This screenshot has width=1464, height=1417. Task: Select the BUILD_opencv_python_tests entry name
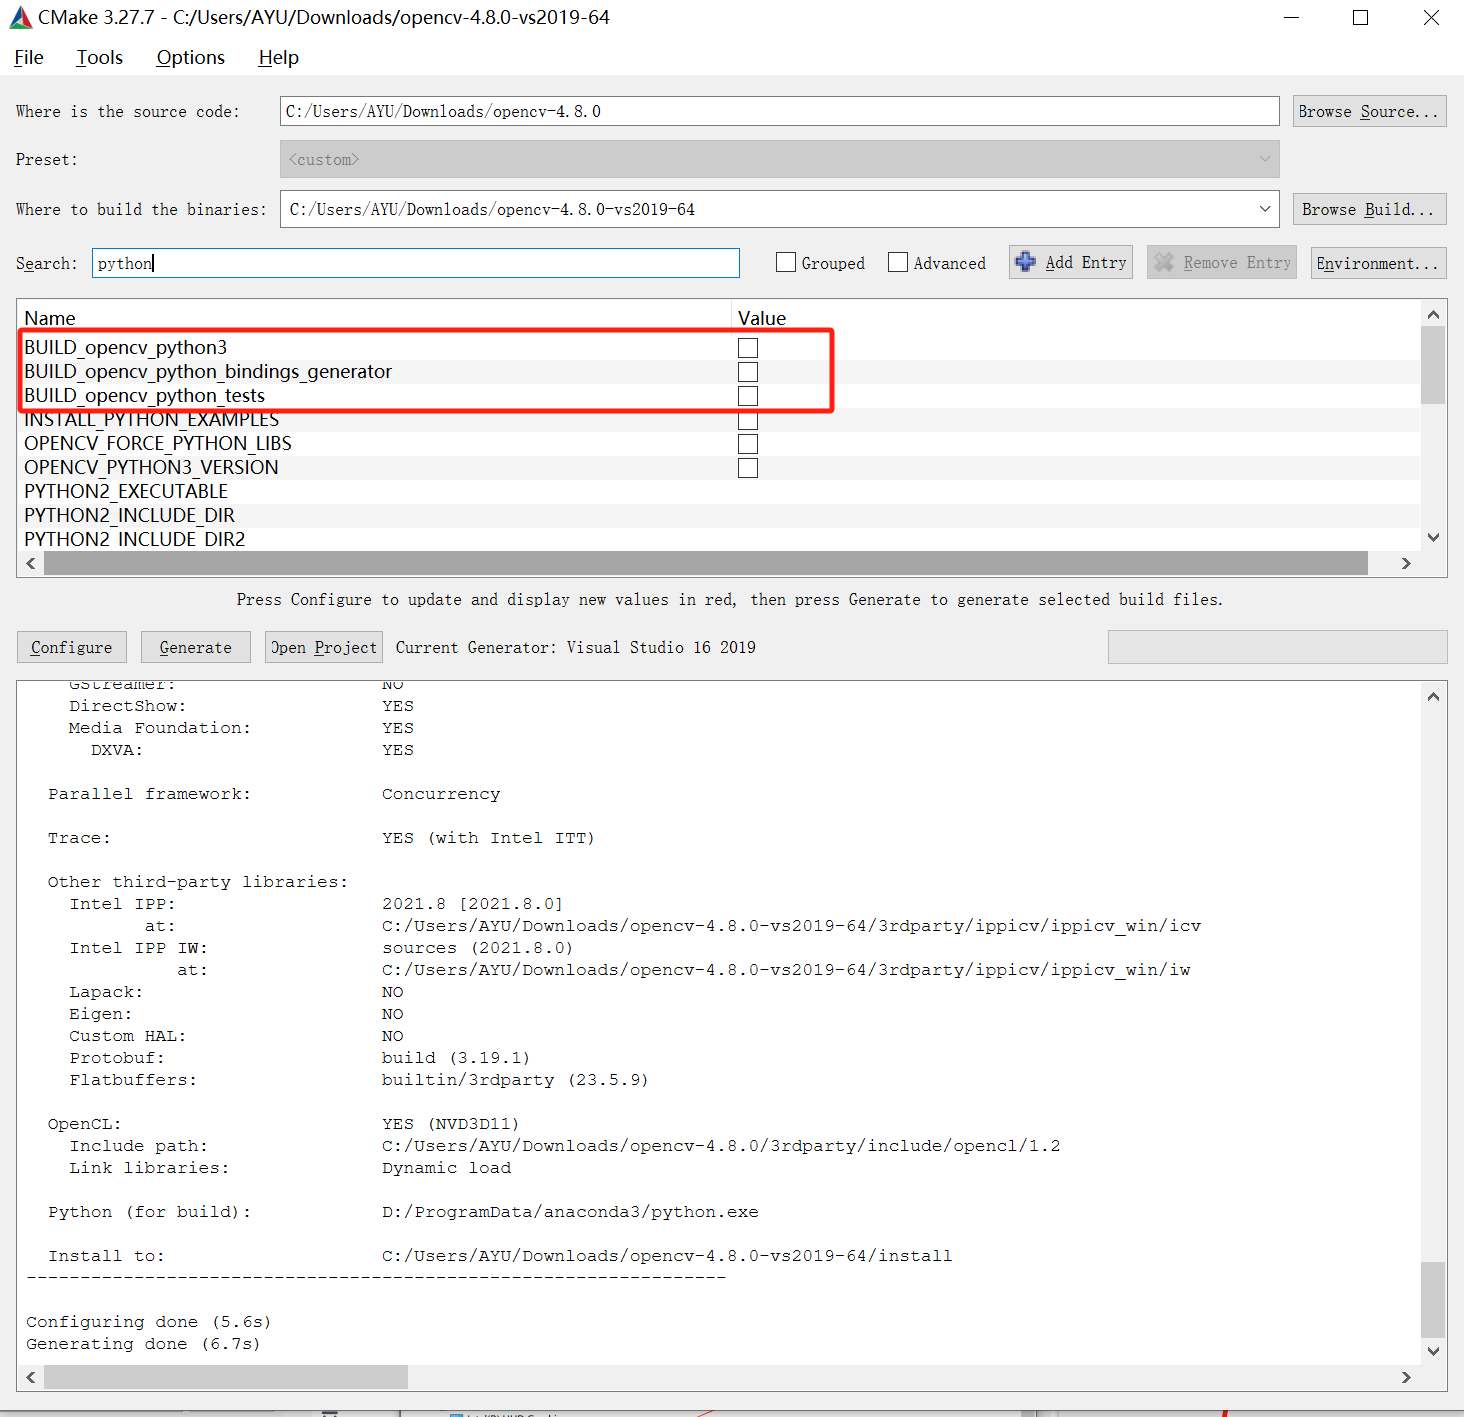[145, 395]
